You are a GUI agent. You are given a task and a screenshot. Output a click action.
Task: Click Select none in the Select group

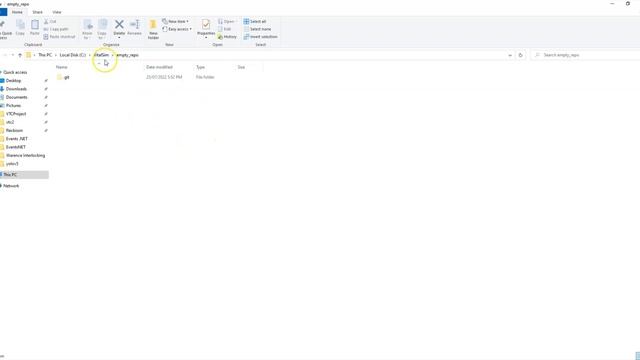257,29
